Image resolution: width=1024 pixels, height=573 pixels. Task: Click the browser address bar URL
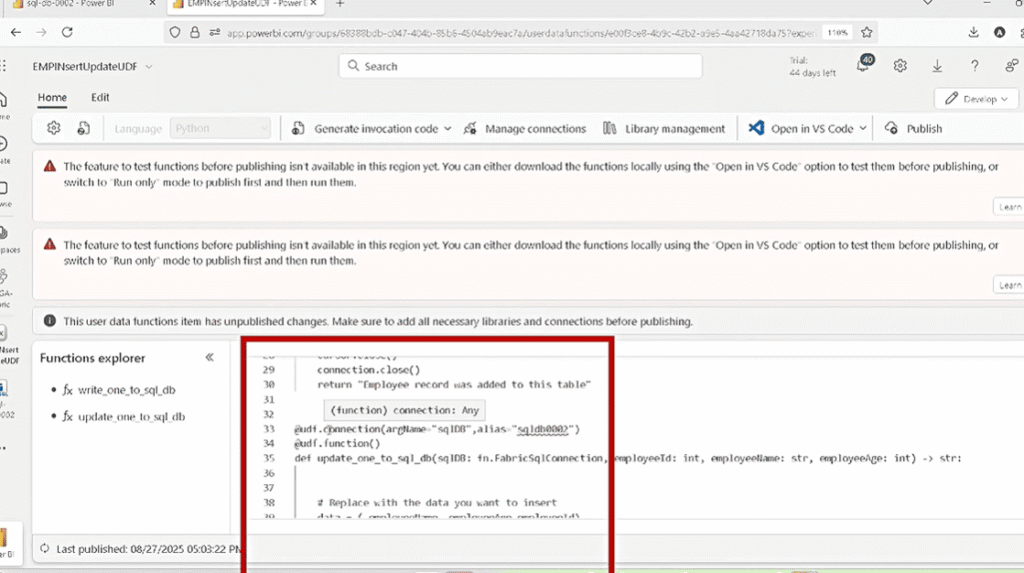(x=520, y=33)
